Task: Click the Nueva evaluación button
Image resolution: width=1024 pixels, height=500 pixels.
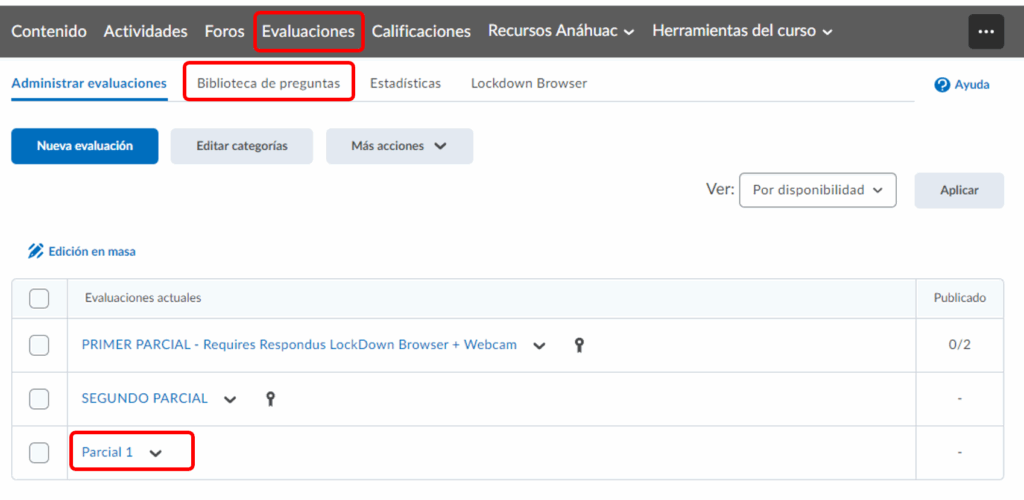Action: 85,146
